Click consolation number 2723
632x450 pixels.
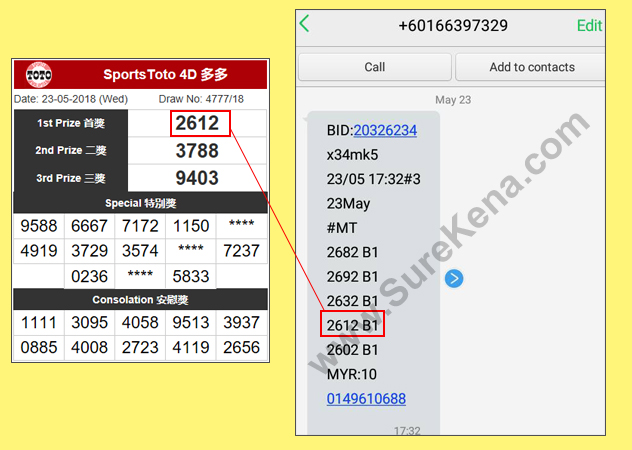pos(140,348)
